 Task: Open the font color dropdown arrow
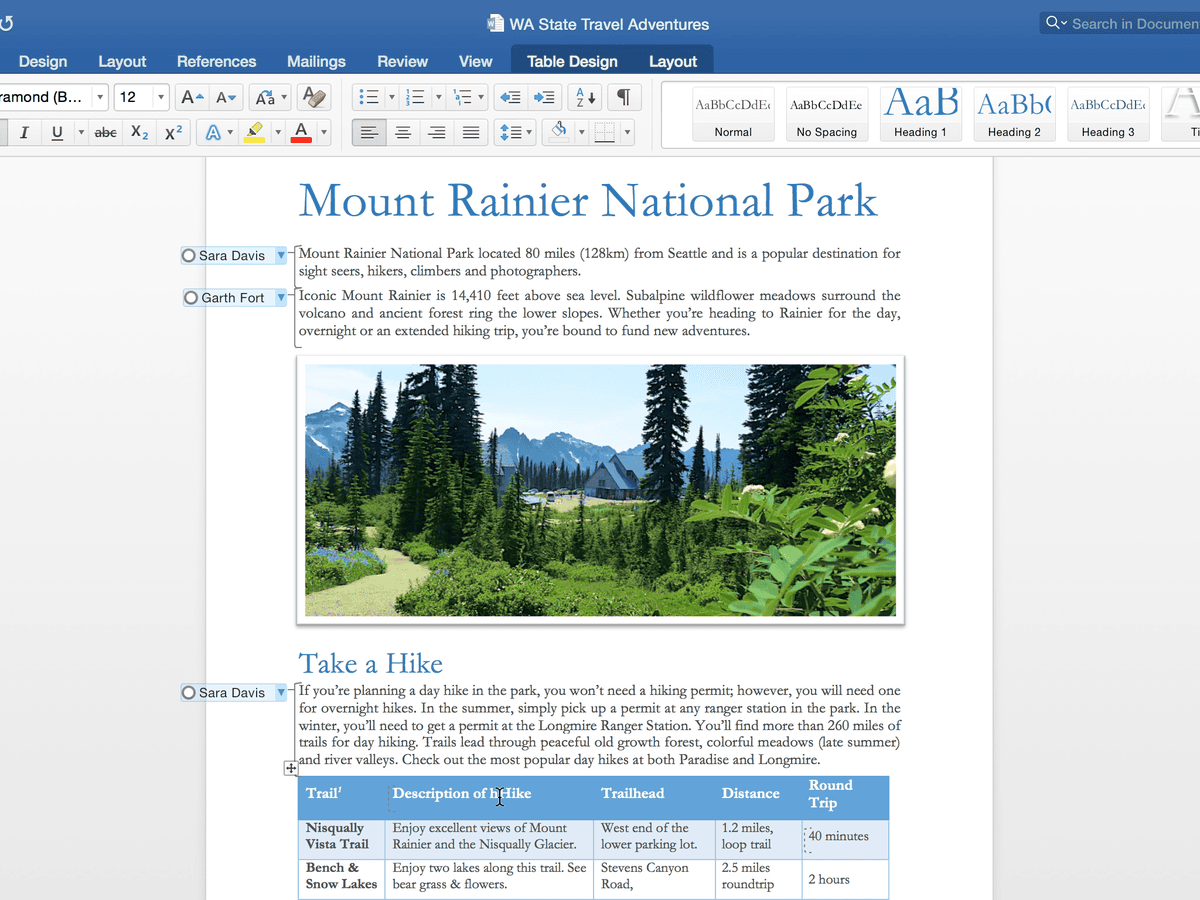coord(323,132)
